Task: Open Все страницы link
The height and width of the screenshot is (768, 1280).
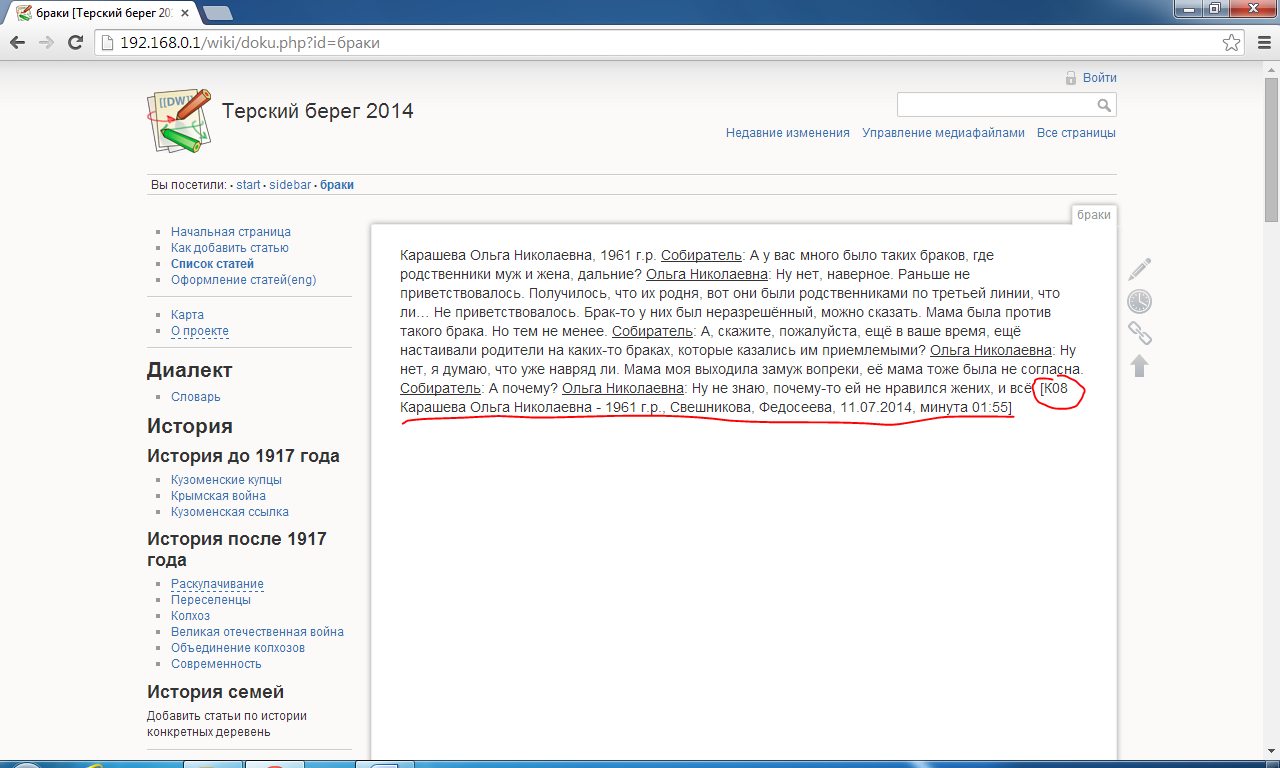Action: [1076, 133]
